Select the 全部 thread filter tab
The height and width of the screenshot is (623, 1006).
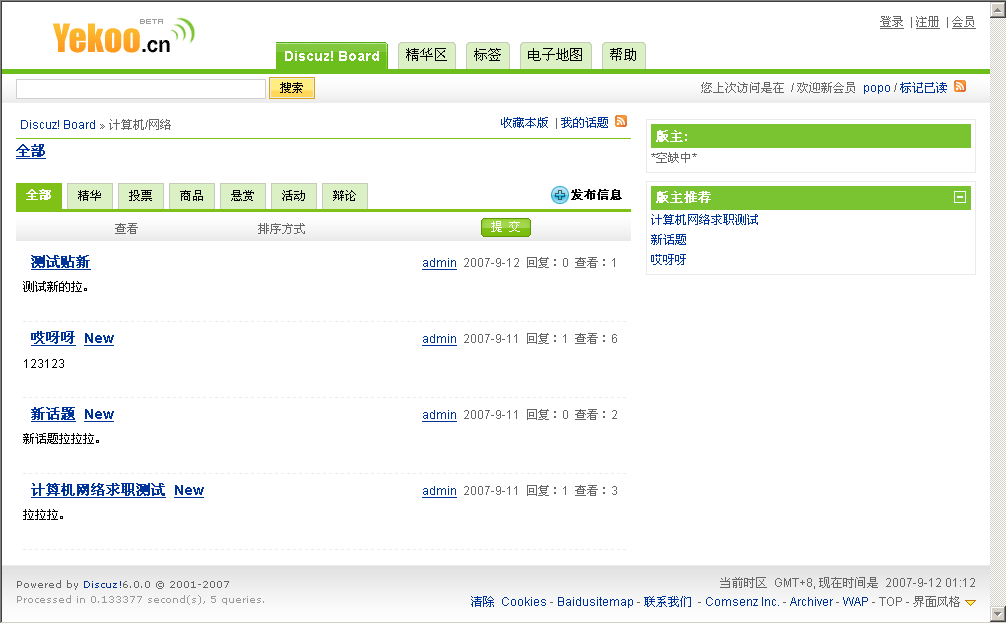[x=38, y=196]
